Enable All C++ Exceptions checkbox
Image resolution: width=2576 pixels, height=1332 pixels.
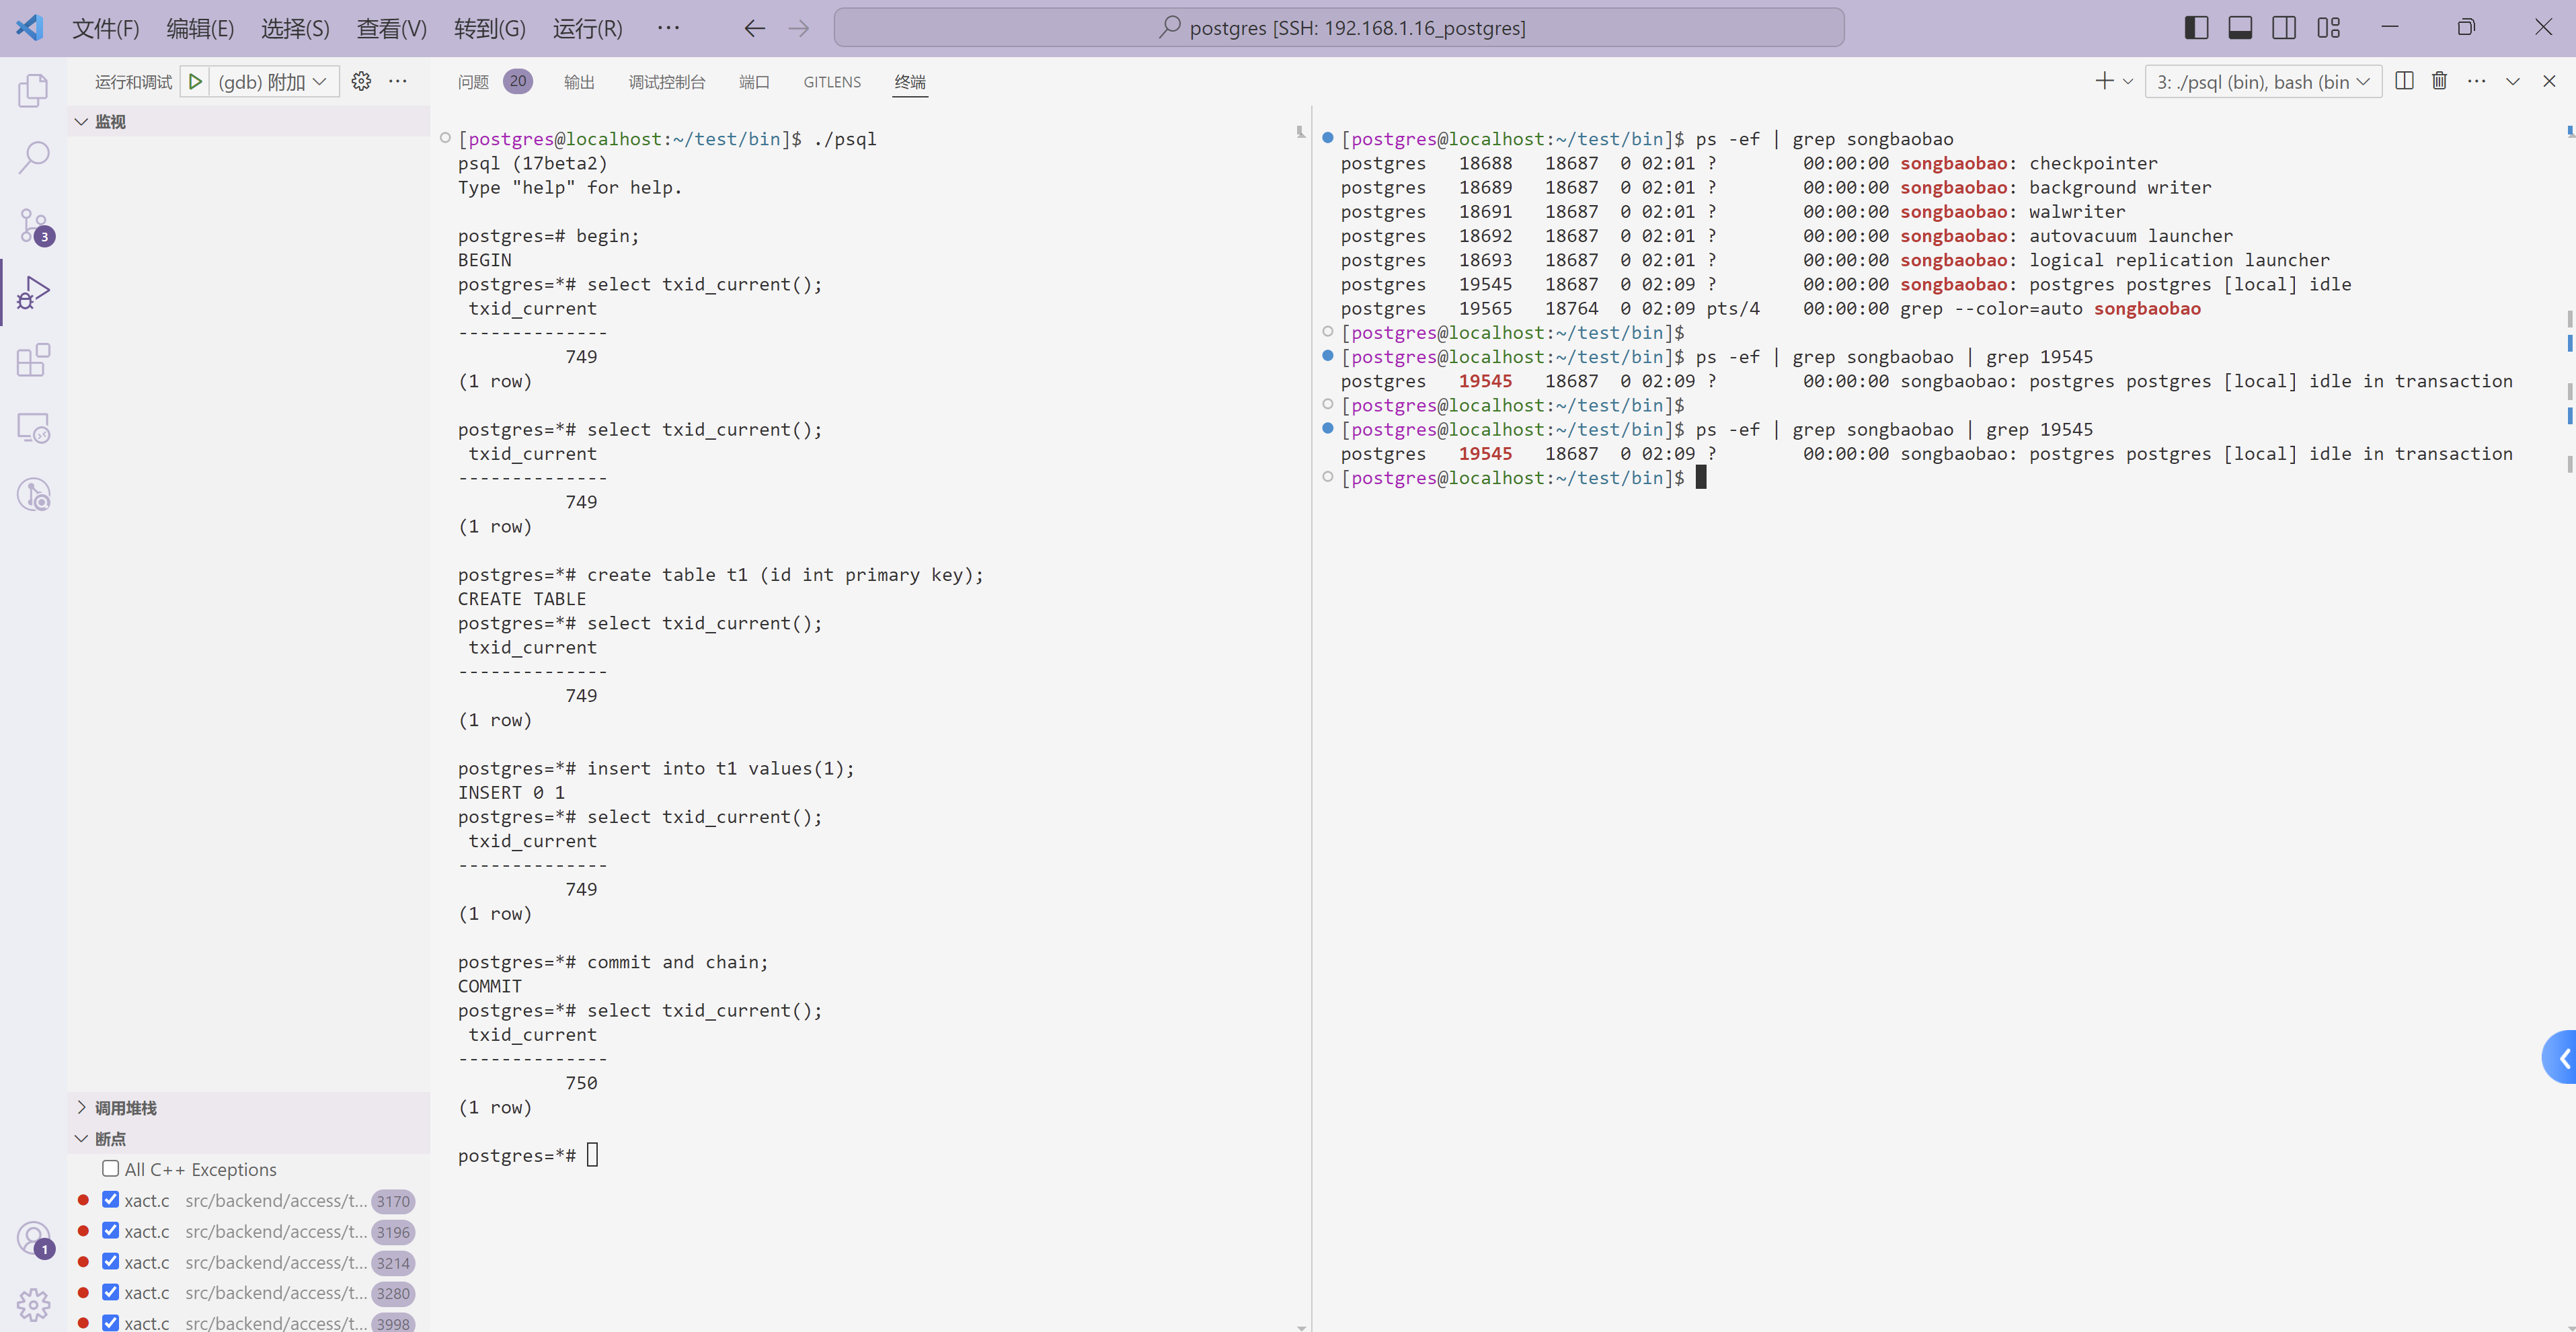pyautogui.click(x=111, y=1168)
